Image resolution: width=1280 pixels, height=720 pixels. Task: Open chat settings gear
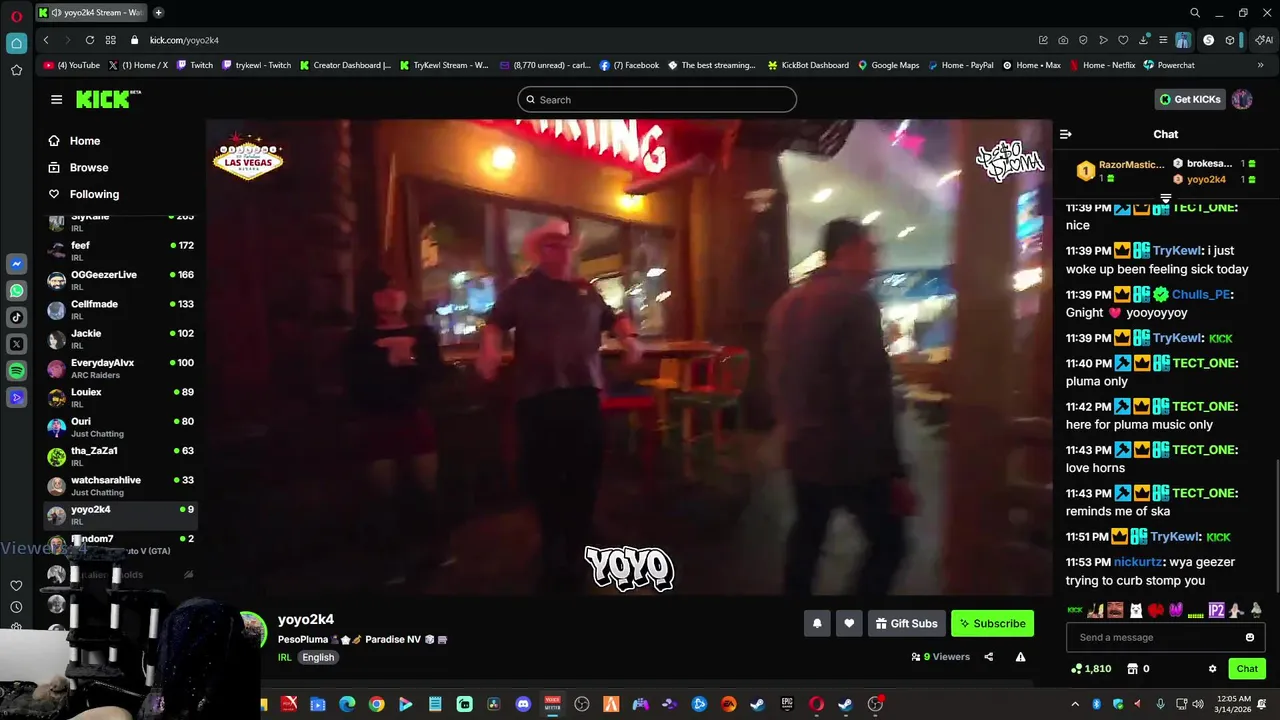click(1212, 669)
